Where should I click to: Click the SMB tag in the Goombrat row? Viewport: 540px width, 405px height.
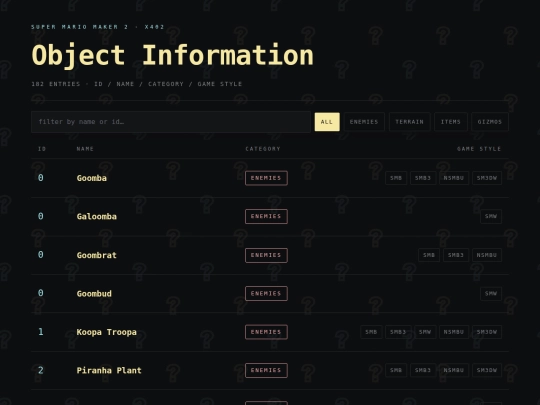pos(429,255)
